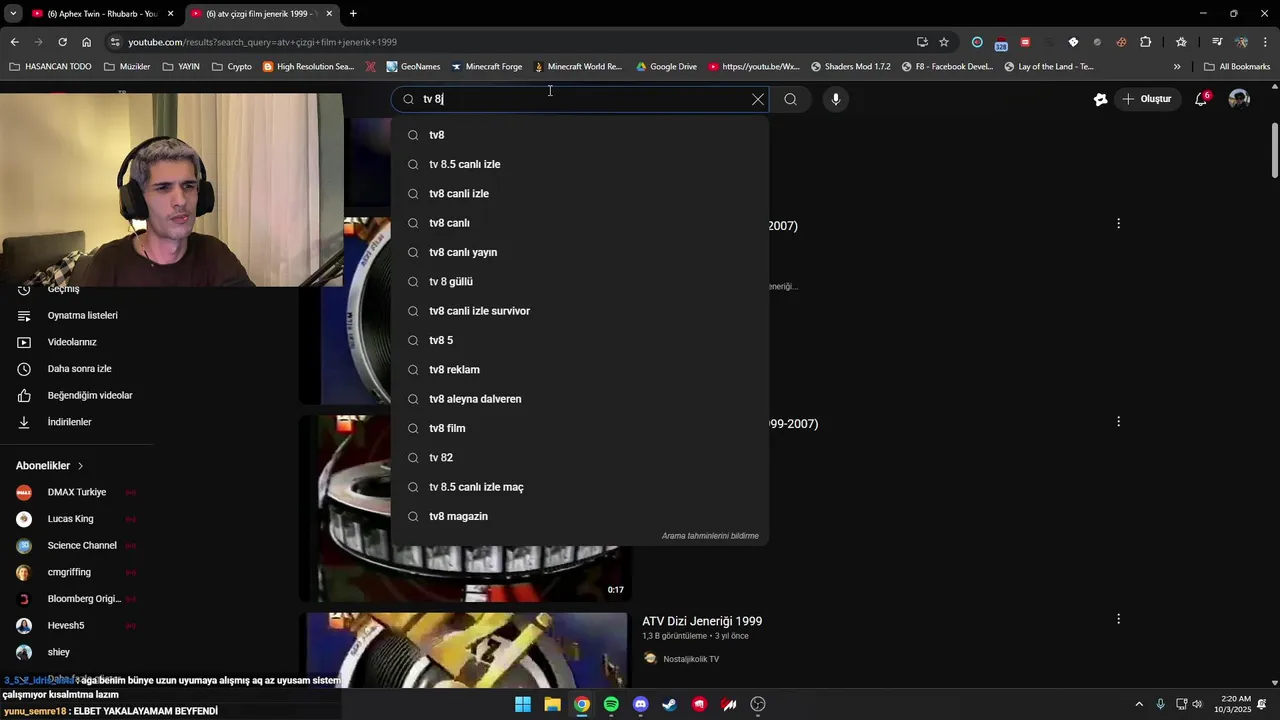Open Geçmiş history in the sidebar
The image size is (1280, 720).
coord(64,289)
